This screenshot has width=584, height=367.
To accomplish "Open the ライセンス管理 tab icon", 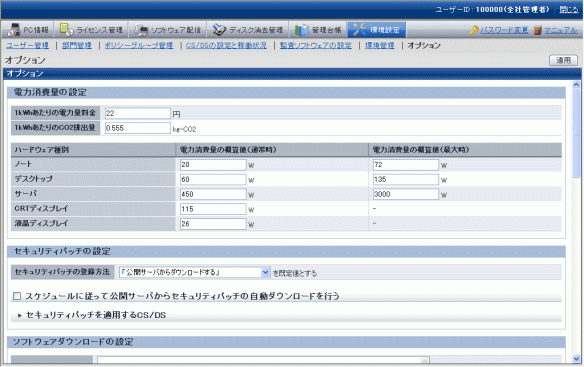I will [x=66, y=30].
